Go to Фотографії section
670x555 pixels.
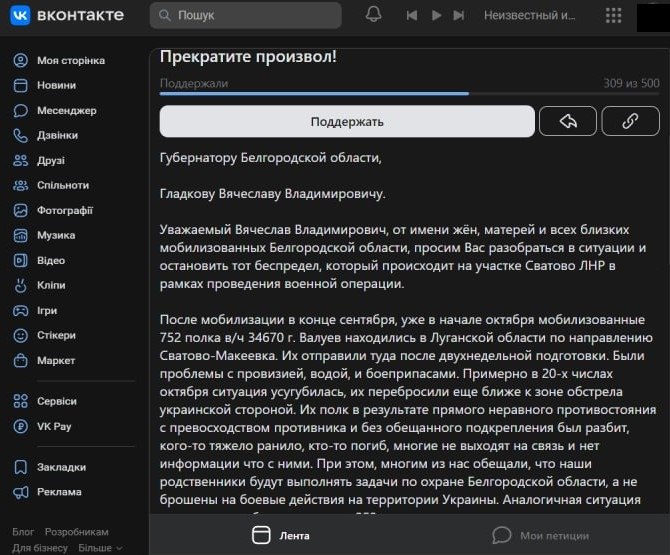64,210
